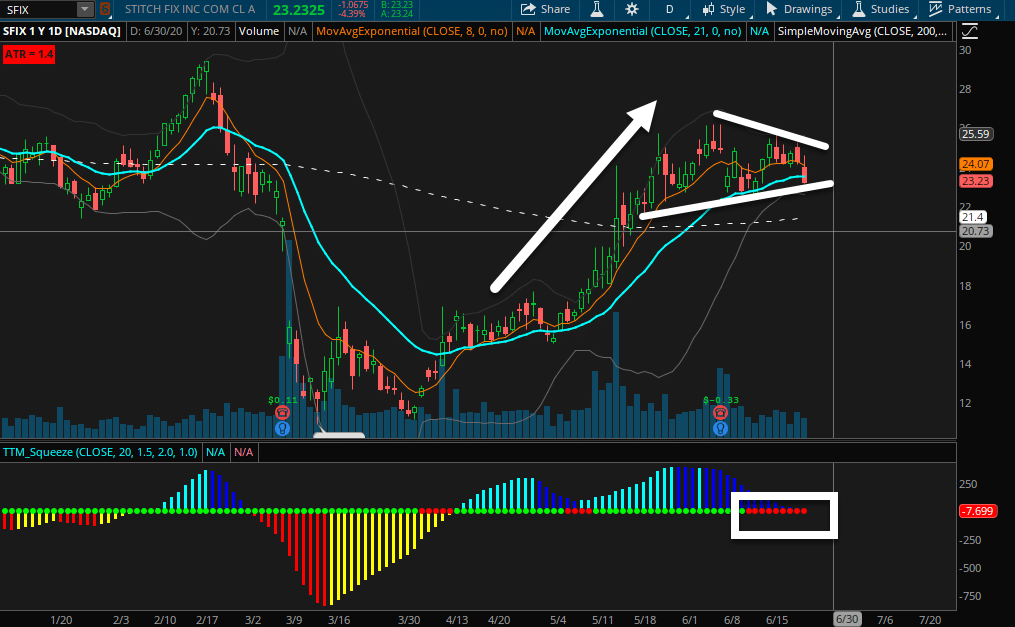
Task: Click the orange number 6 link icon
Action: click(x=105, y=10)
